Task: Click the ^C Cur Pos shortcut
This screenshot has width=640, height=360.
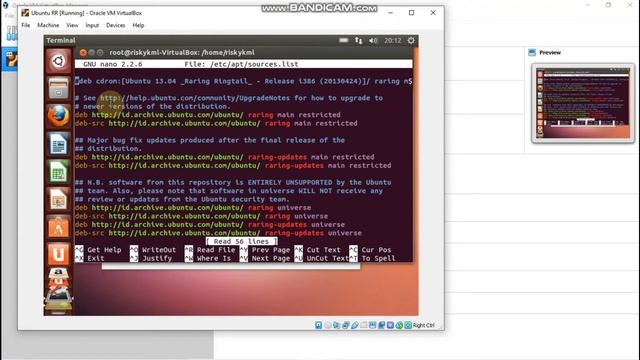Action: [x=370, y=250]
